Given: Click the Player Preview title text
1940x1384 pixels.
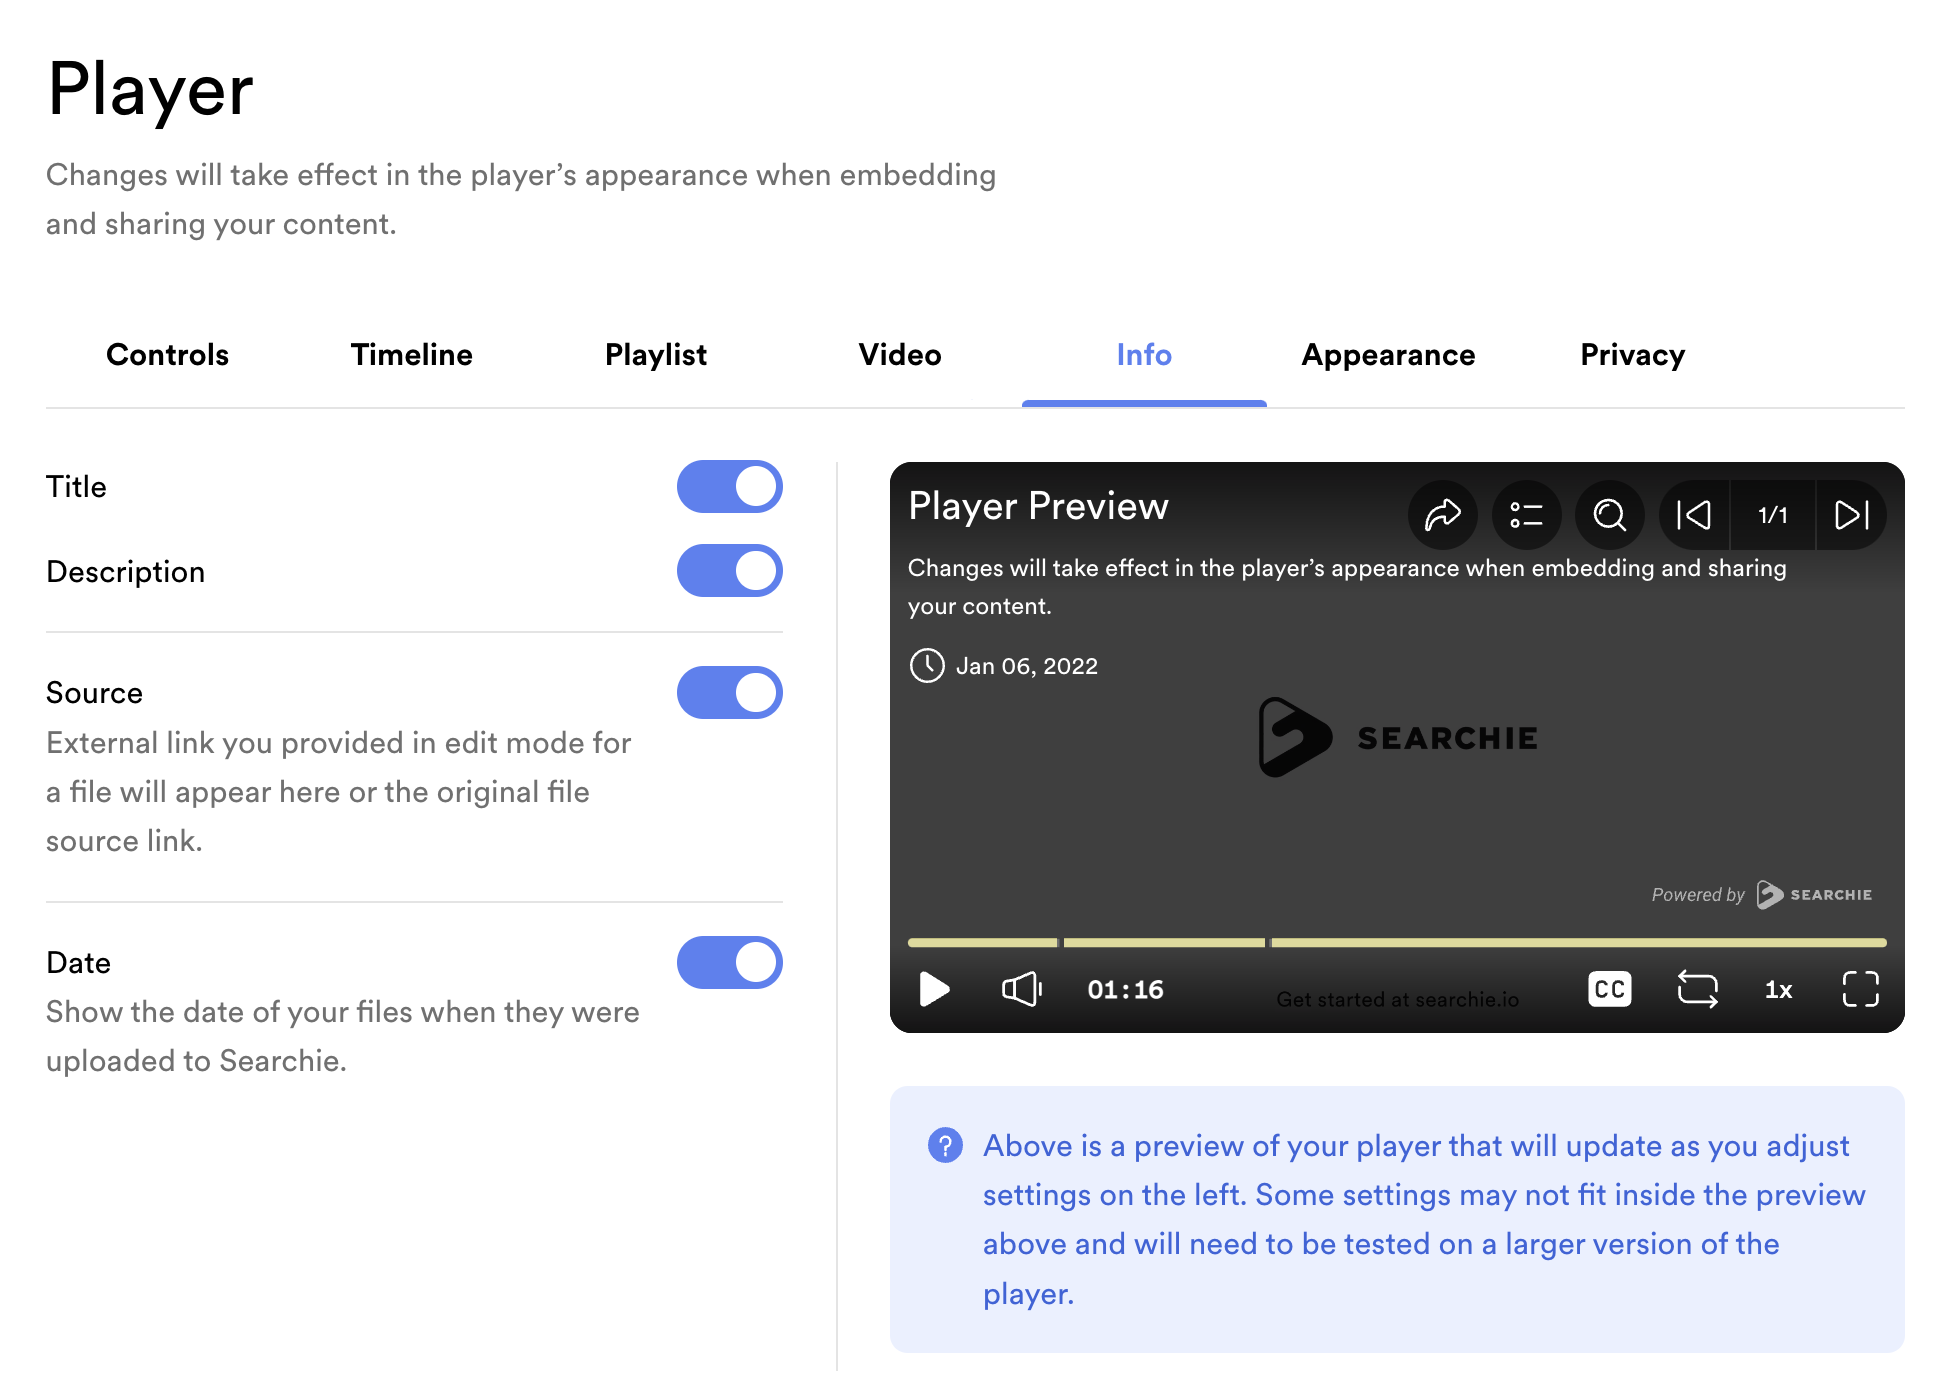Looking at the screenshot, I should (1038, 506).
